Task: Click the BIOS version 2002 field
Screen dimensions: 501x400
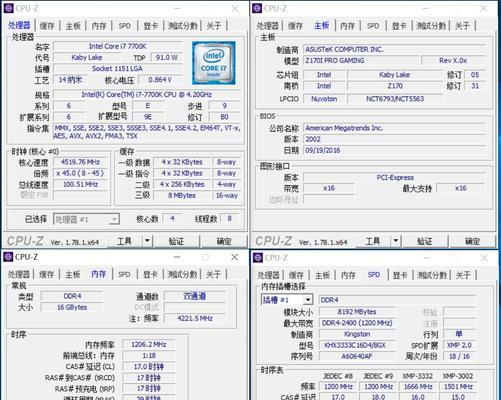Action: pos(394,139)
